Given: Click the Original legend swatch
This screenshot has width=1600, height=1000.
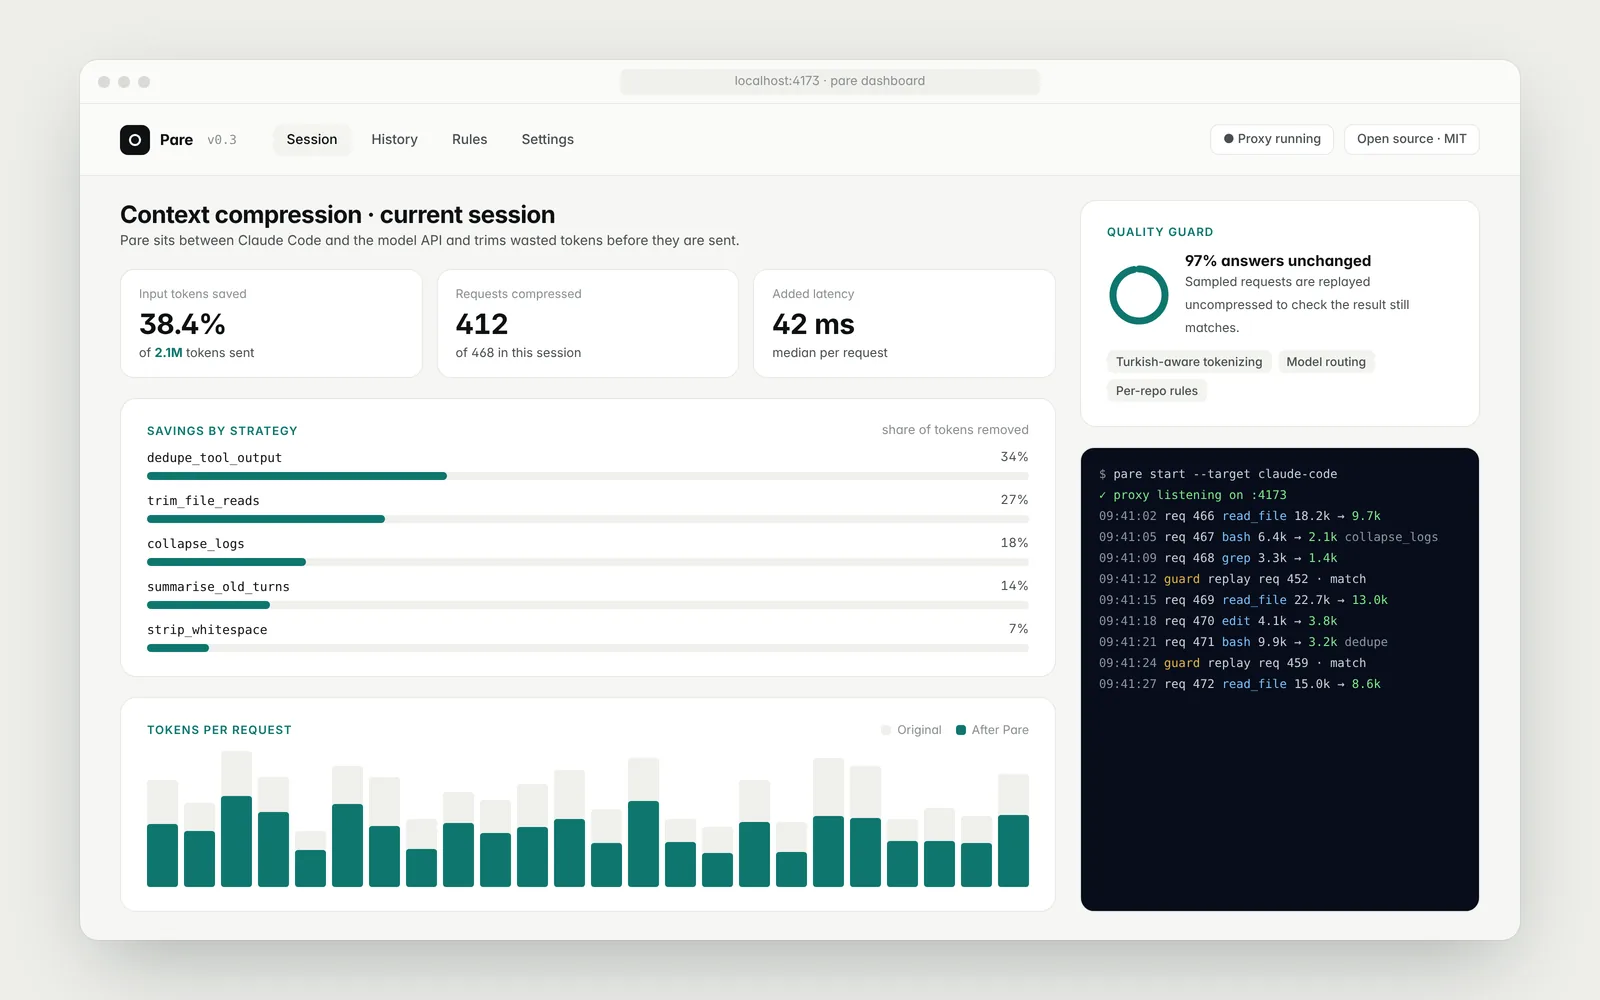Looking at the screenshot, I should 886,730.
